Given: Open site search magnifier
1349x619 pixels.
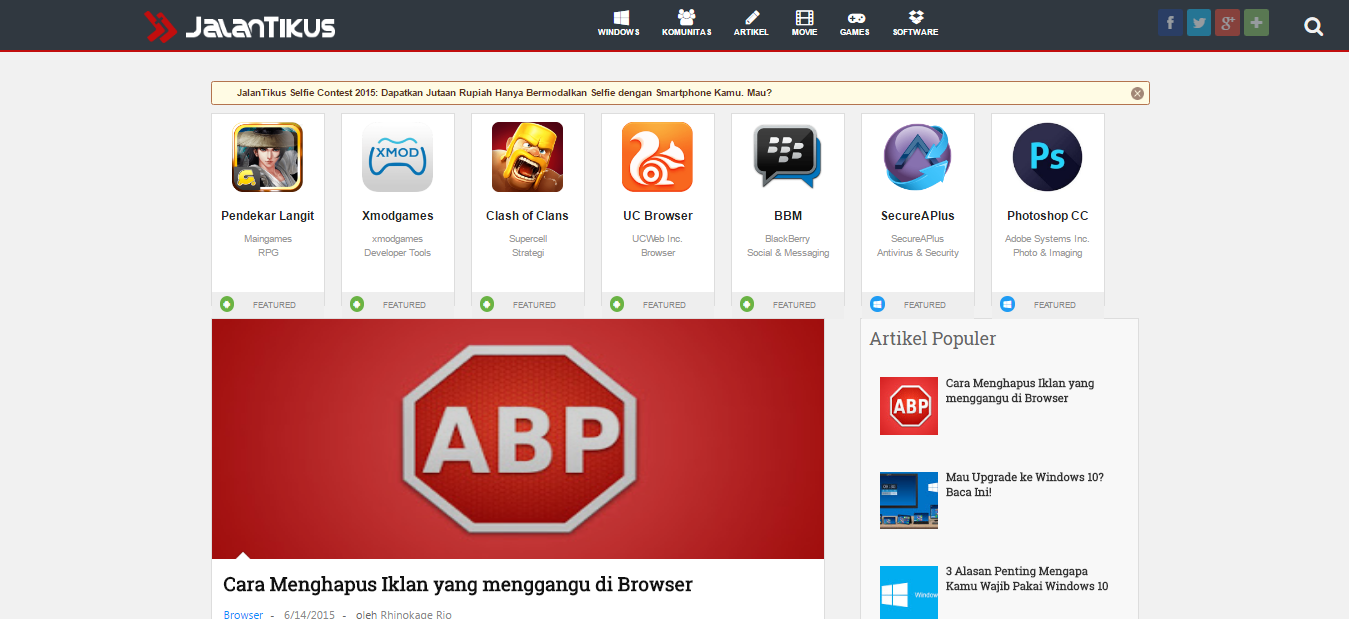Looking at the screenshot, I should [1314, 27].
